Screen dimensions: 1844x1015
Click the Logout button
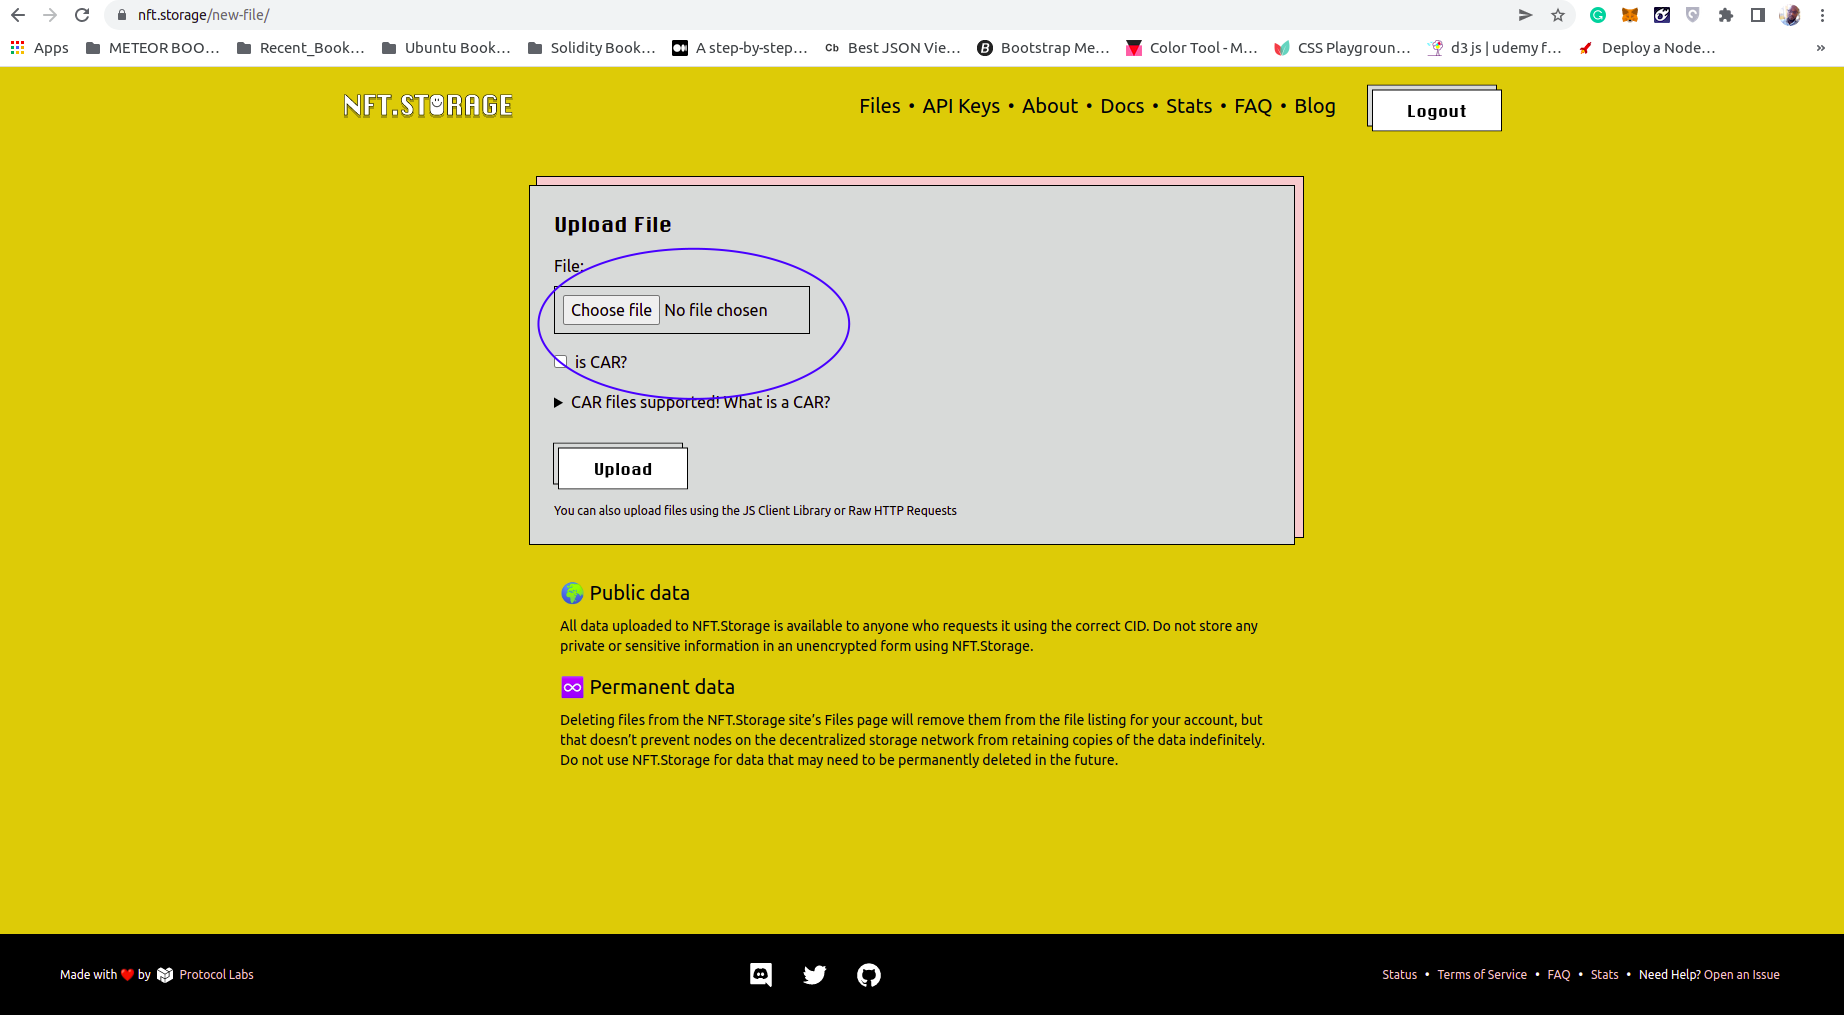pyautogui.click(x=1436, y=110)
